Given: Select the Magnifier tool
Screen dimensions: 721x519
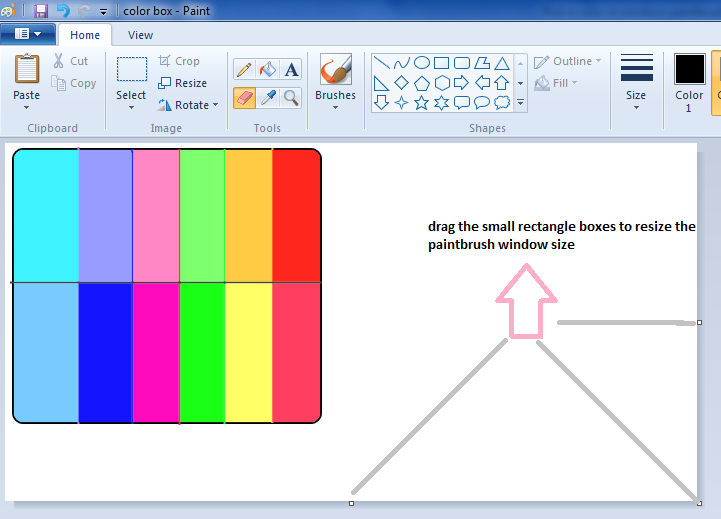Looking at the screenshot, I should pos(291,97).
